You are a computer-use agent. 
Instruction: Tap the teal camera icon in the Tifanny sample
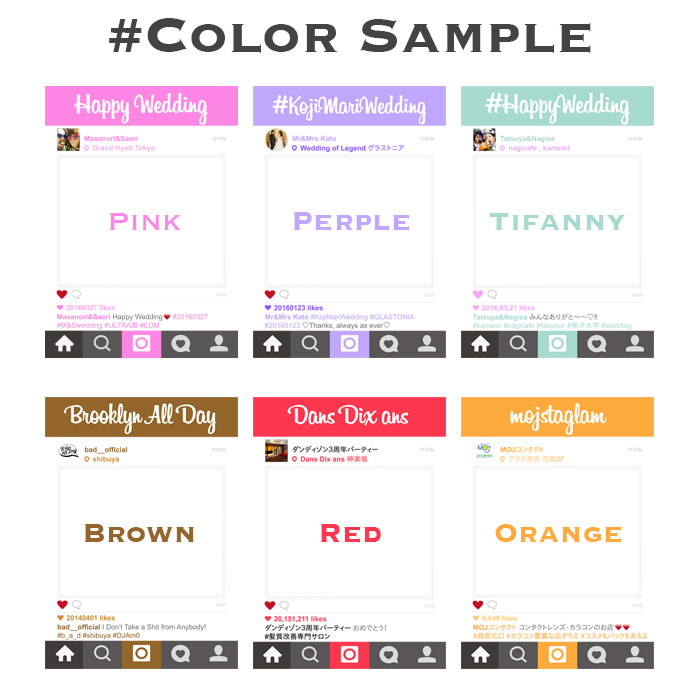557,344
